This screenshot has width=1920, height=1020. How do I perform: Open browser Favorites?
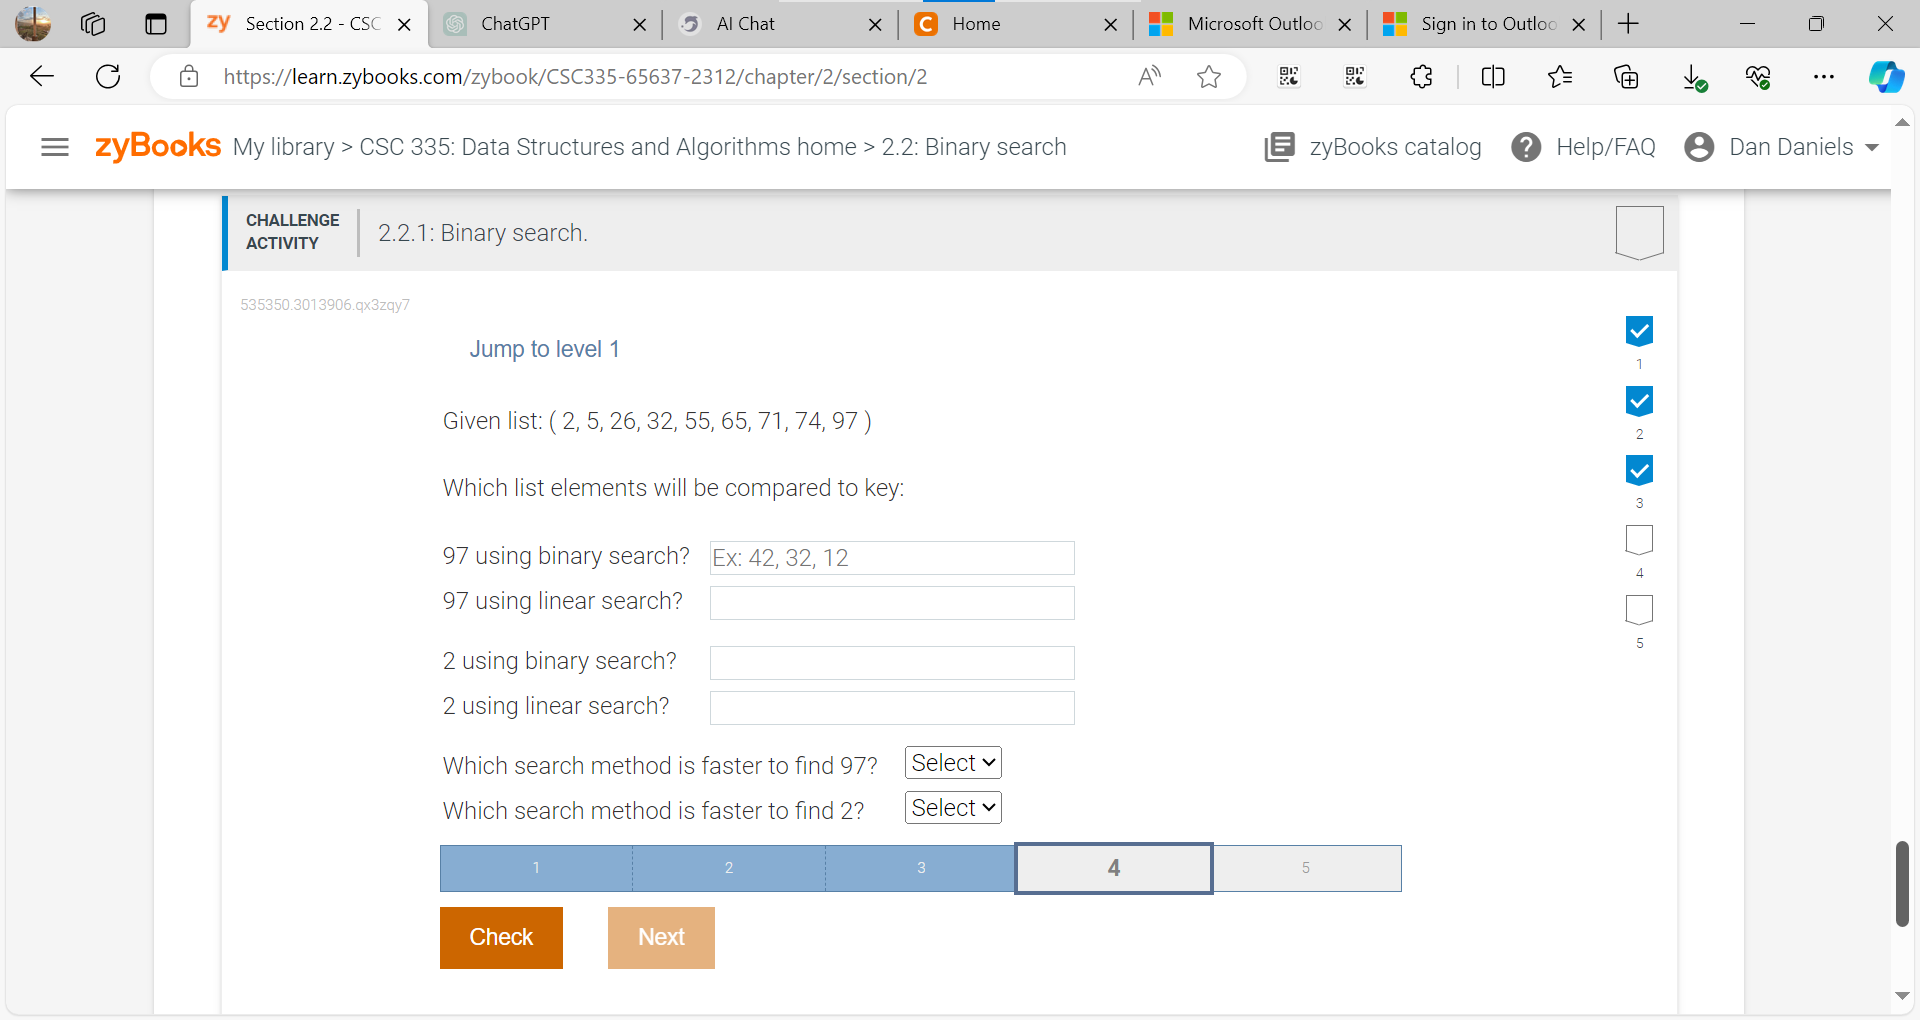[1559, 76]
